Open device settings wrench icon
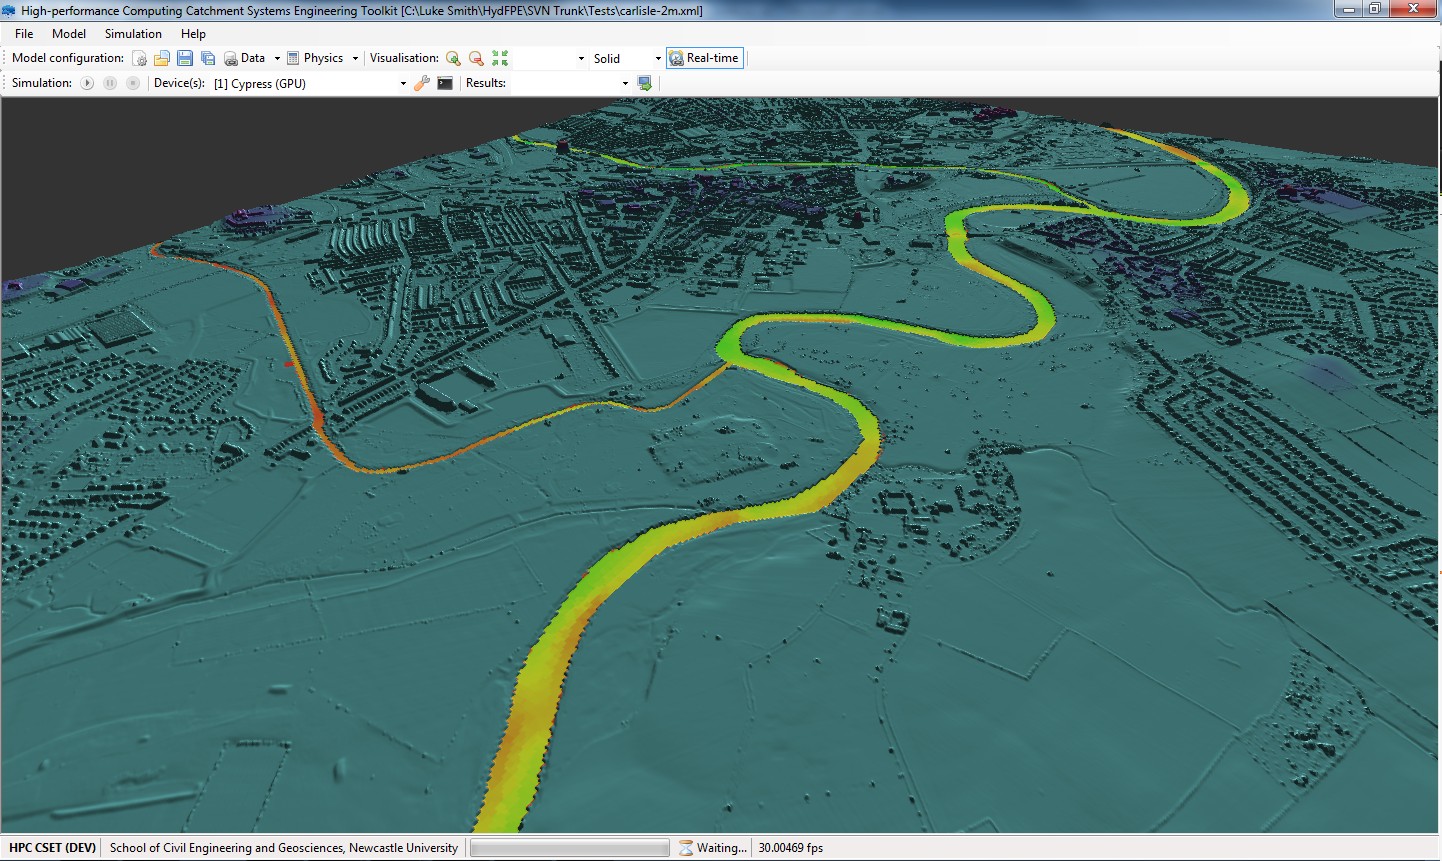This screenshot has width=1442, height=861. pos(422,84)
